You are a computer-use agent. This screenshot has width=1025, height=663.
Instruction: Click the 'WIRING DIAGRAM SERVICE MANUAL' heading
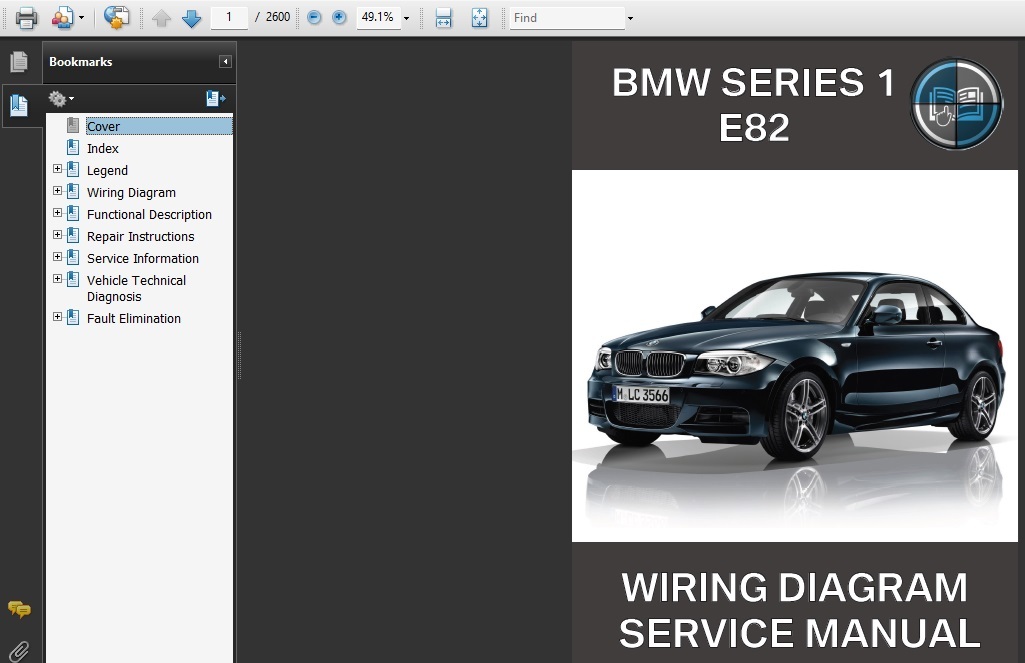tap(799, 610)
